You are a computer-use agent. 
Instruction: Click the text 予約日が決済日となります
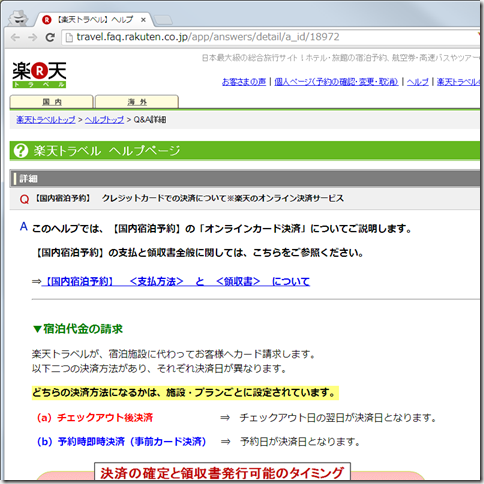(x=301, y=442)
